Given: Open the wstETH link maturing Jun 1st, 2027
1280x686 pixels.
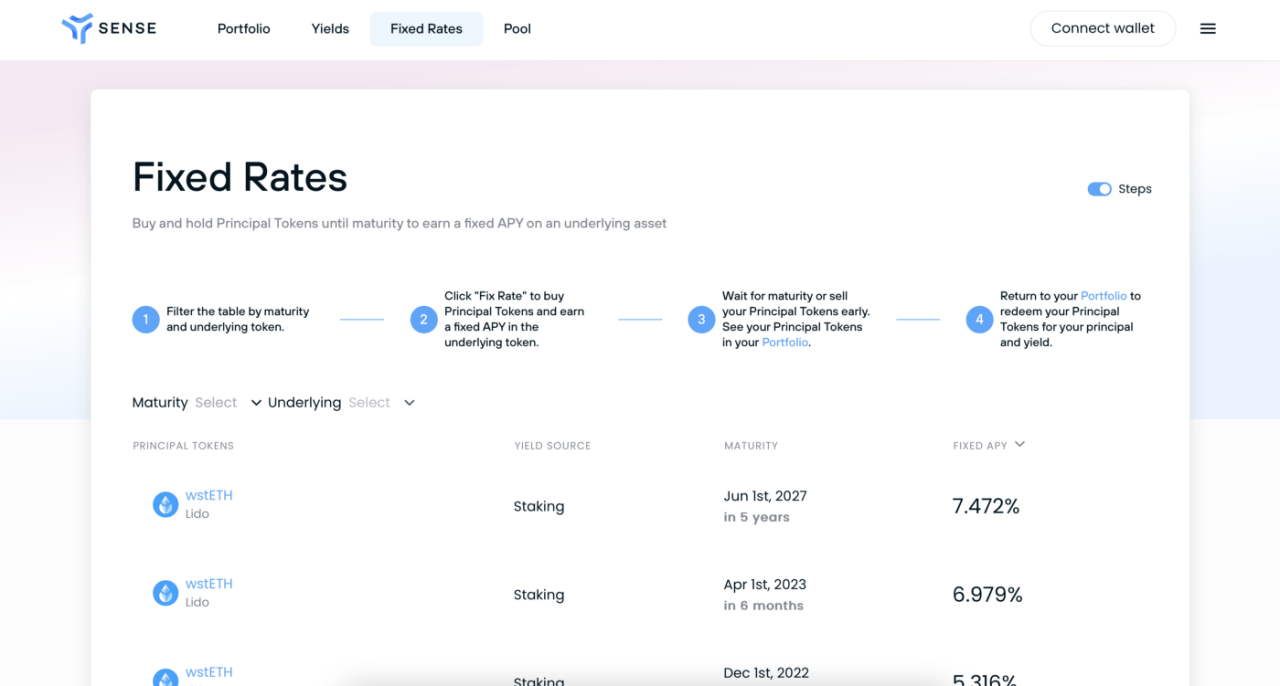Looking at the screenshot, I should pos(209,495).
